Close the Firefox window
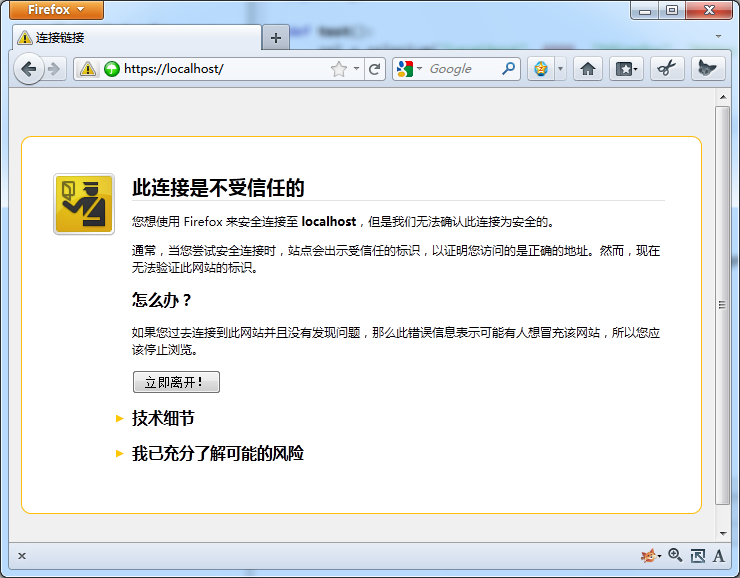Viewport: 740px width, 578px height. pyautogui.click(x=709, y=10)
